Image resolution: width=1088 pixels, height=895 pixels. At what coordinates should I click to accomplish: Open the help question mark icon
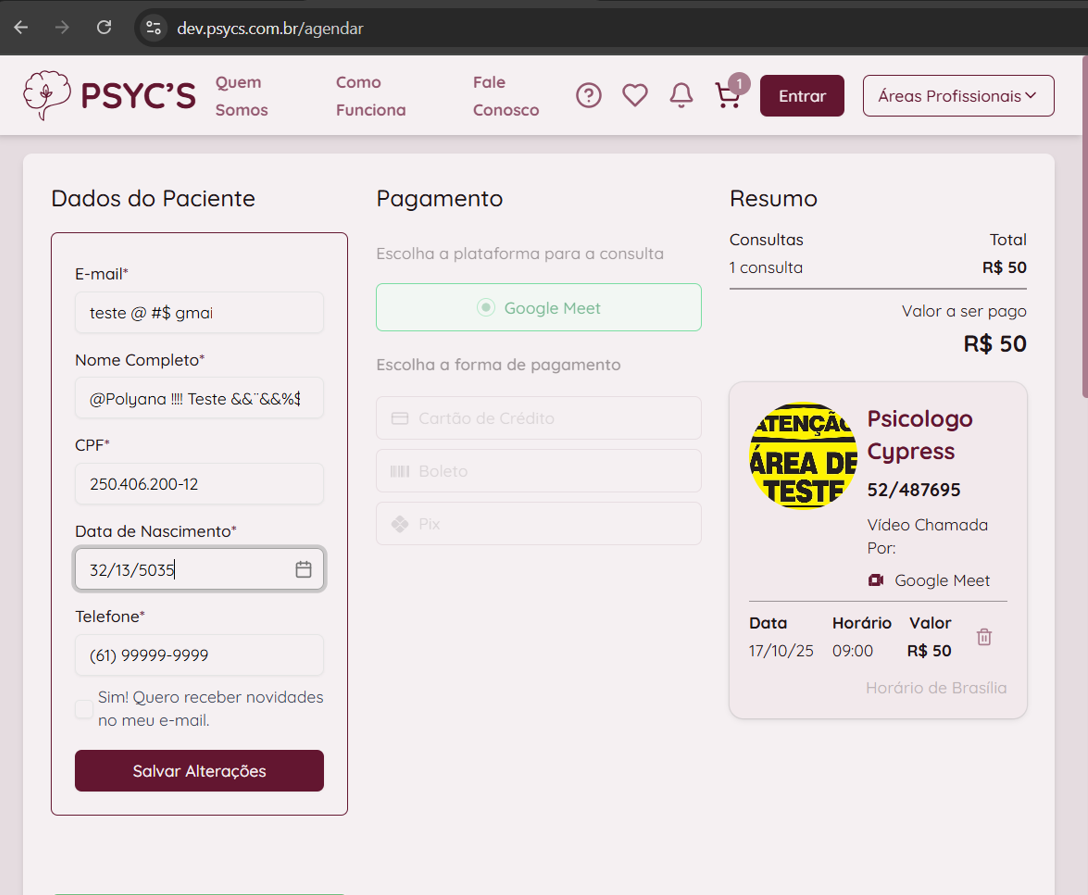click(x=589, y=96)
